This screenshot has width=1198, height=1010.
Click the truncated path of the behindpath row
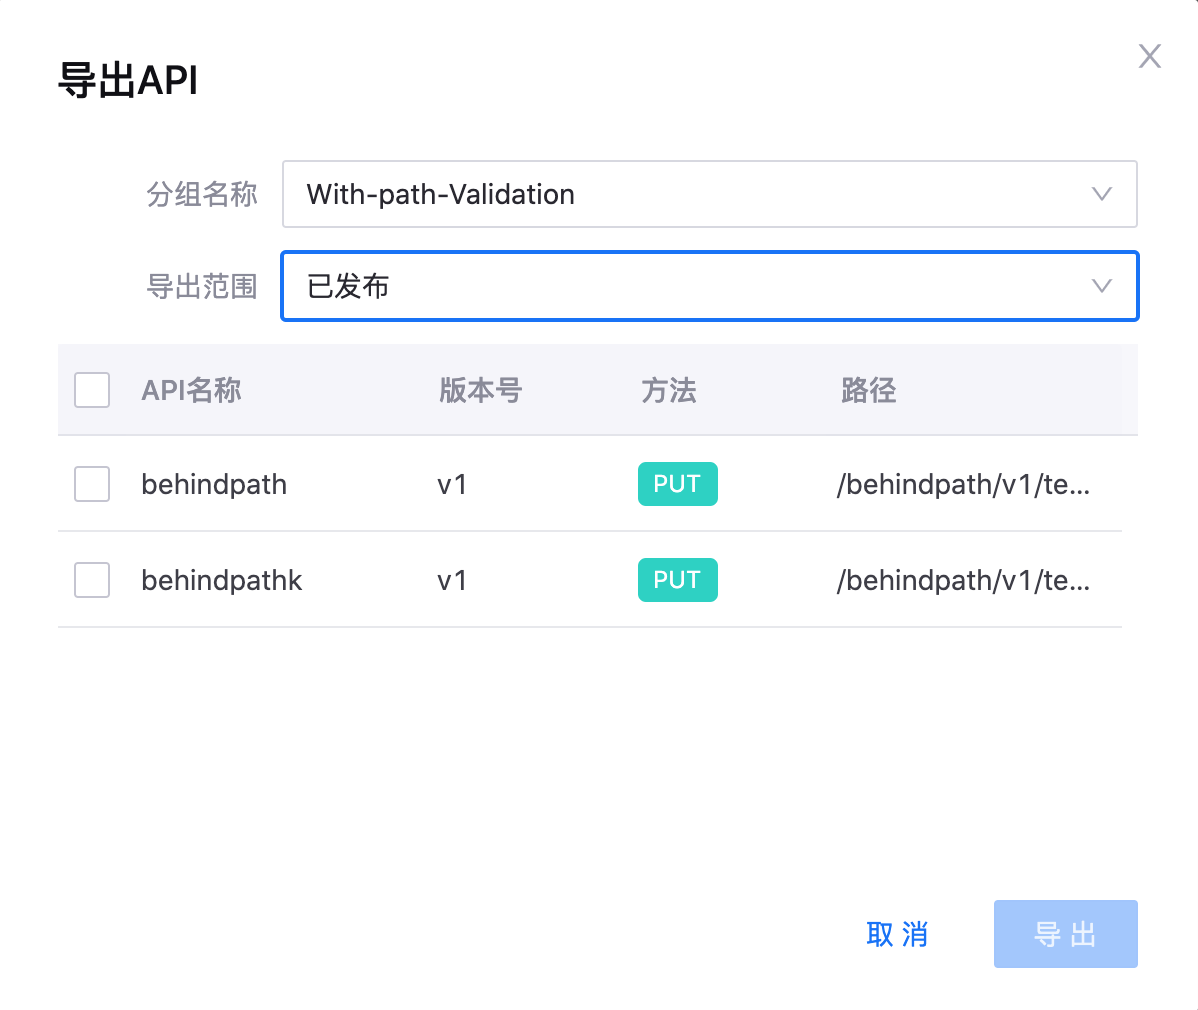pos(963,485)
